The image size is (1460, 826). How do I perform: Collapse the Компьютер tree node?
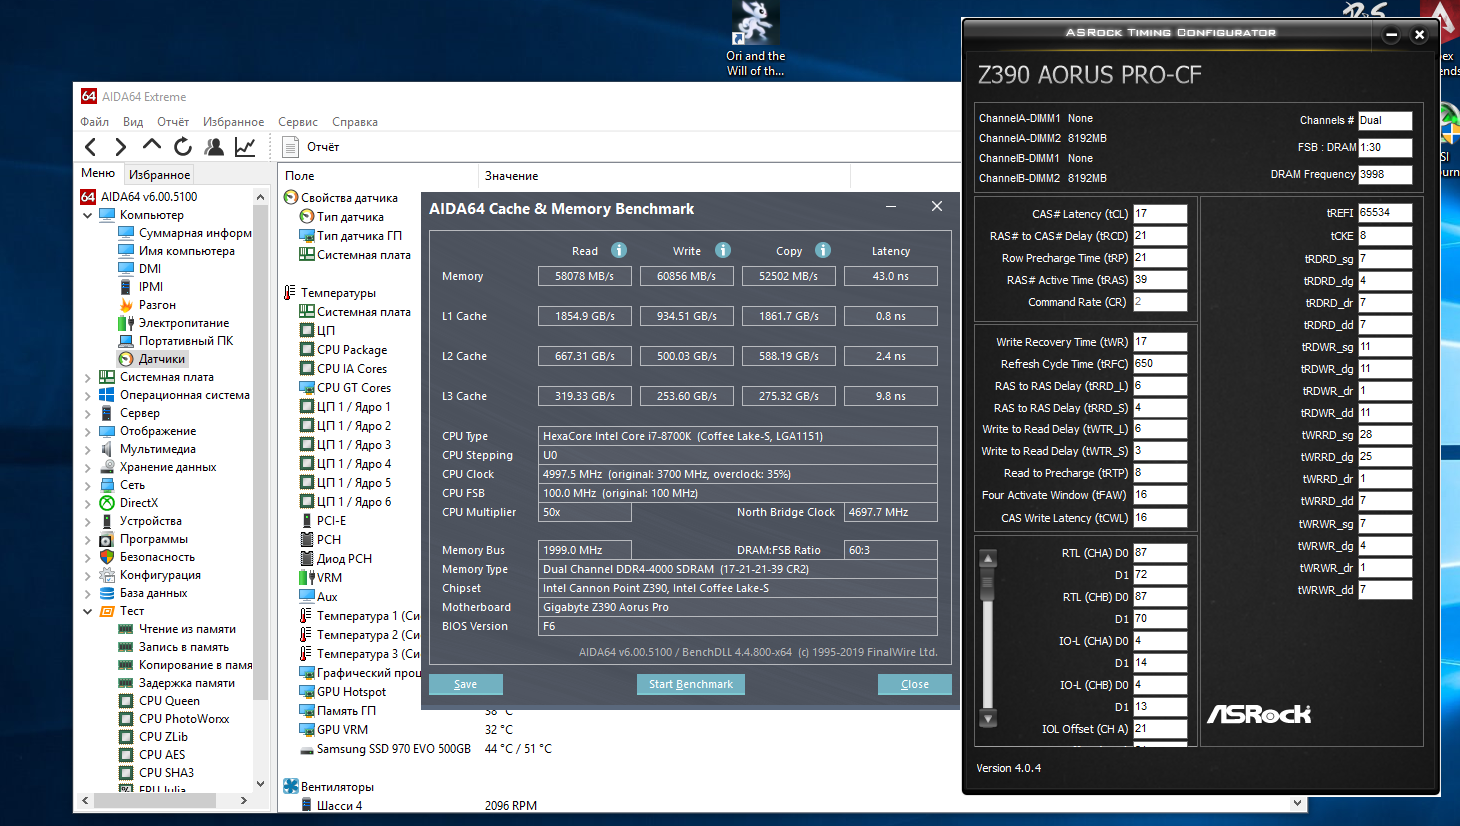88,215
